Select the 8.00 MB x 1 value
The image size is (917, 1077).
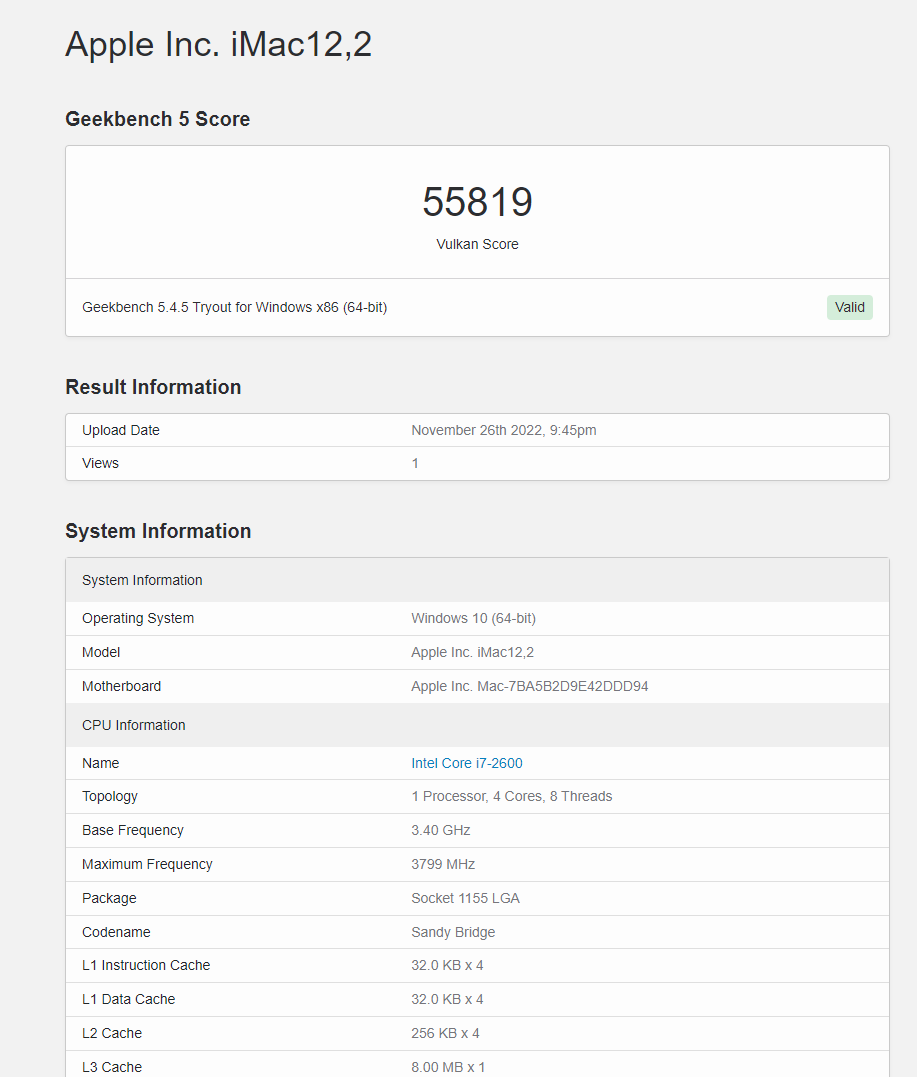coord(448,1067)
